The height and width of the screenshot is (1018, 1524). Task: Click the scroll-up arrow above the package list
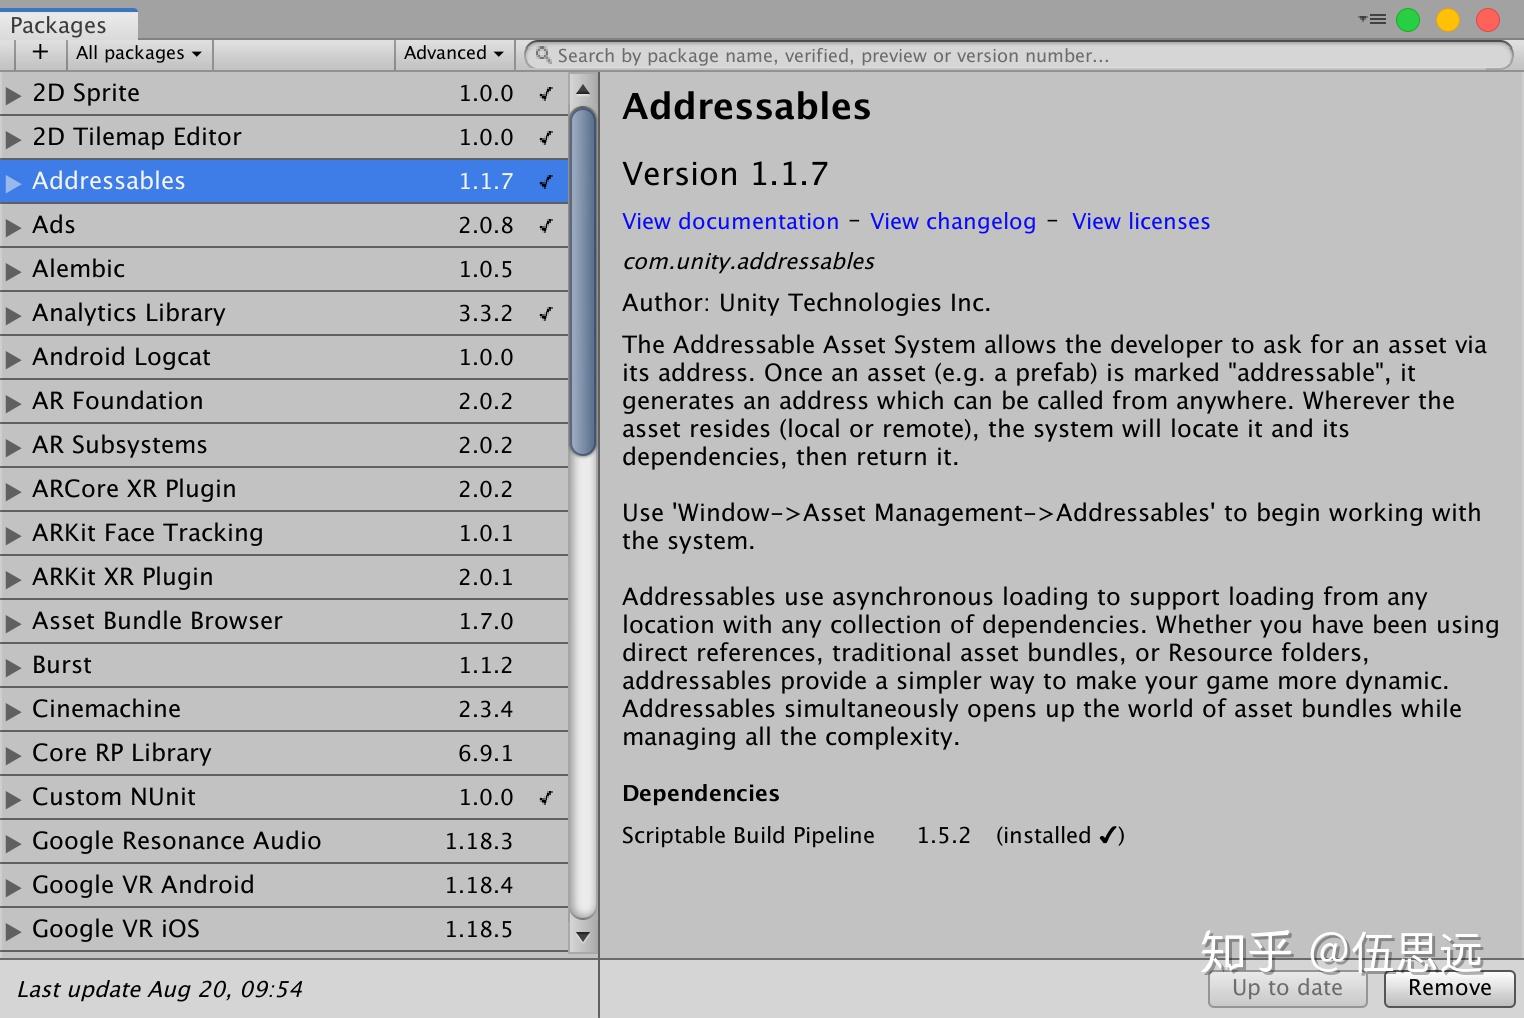coord(583,89)
